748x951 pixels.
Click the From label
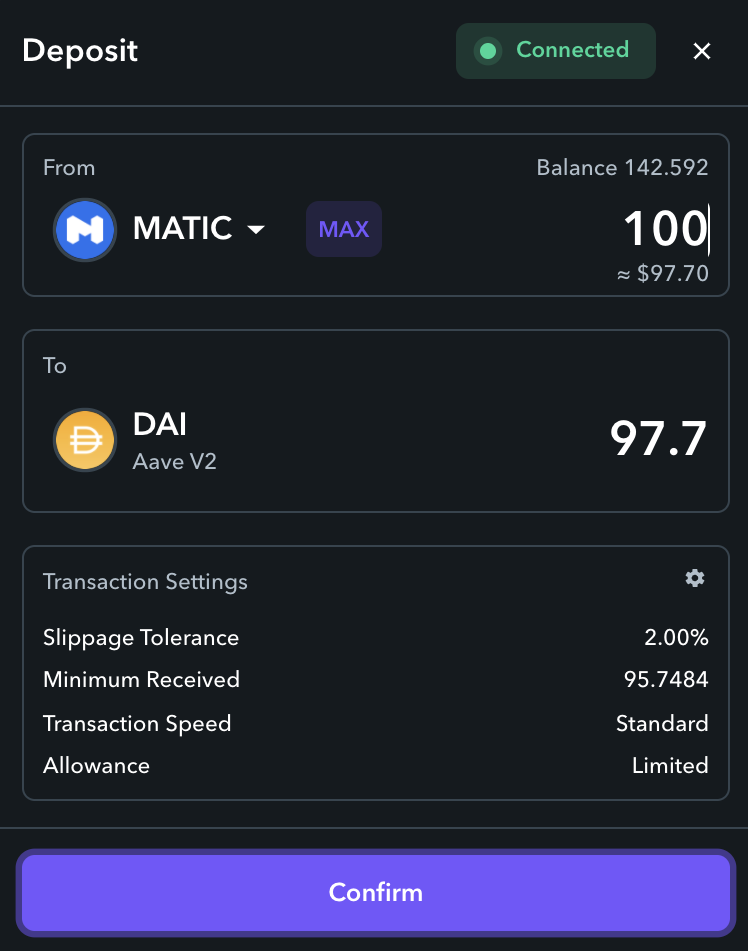click(x=69, y=167)
